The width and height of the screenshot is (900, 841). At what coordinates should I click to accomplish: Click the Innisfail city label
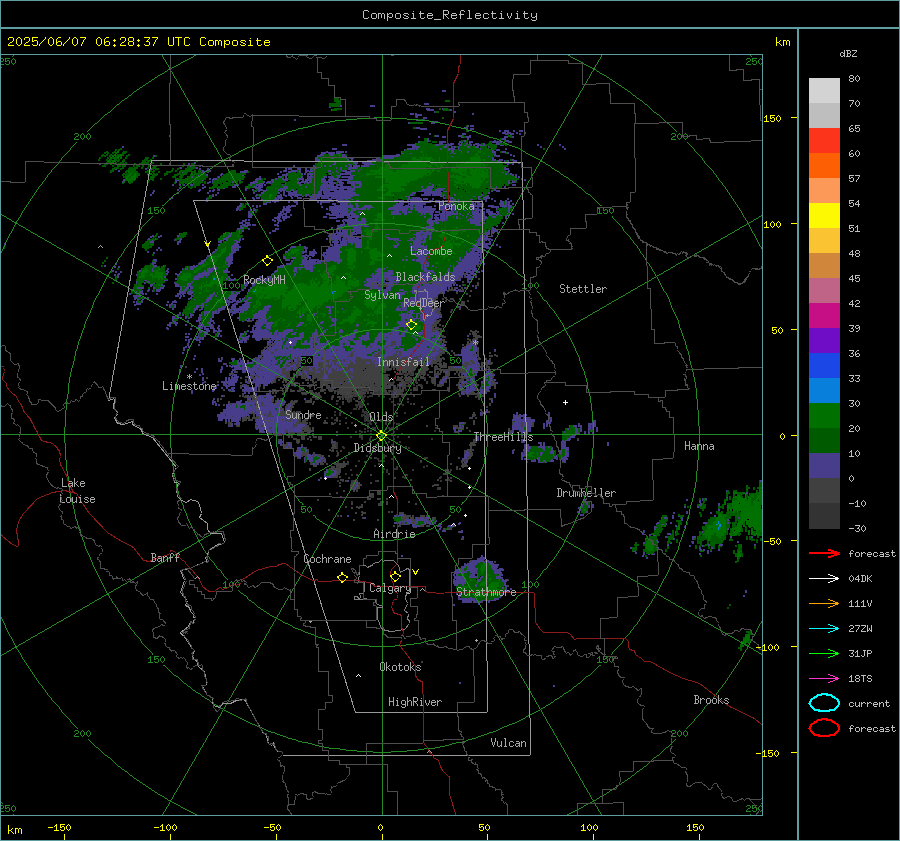click(403, 362)
